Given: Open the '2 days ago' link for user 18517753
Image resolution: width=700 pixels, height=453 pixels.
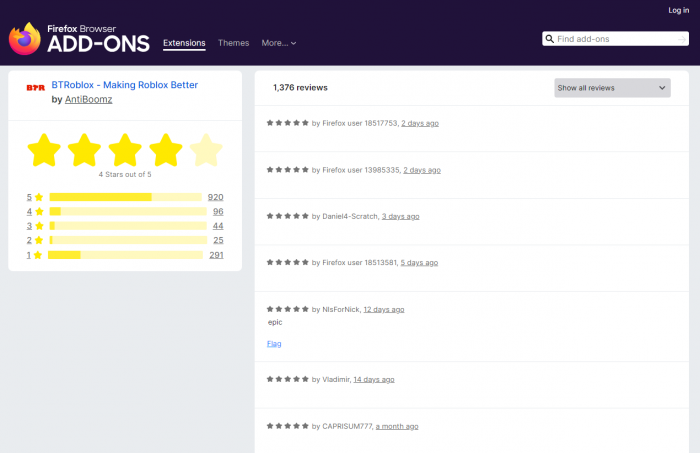Looking at the screenshot, I should point(420,123).
